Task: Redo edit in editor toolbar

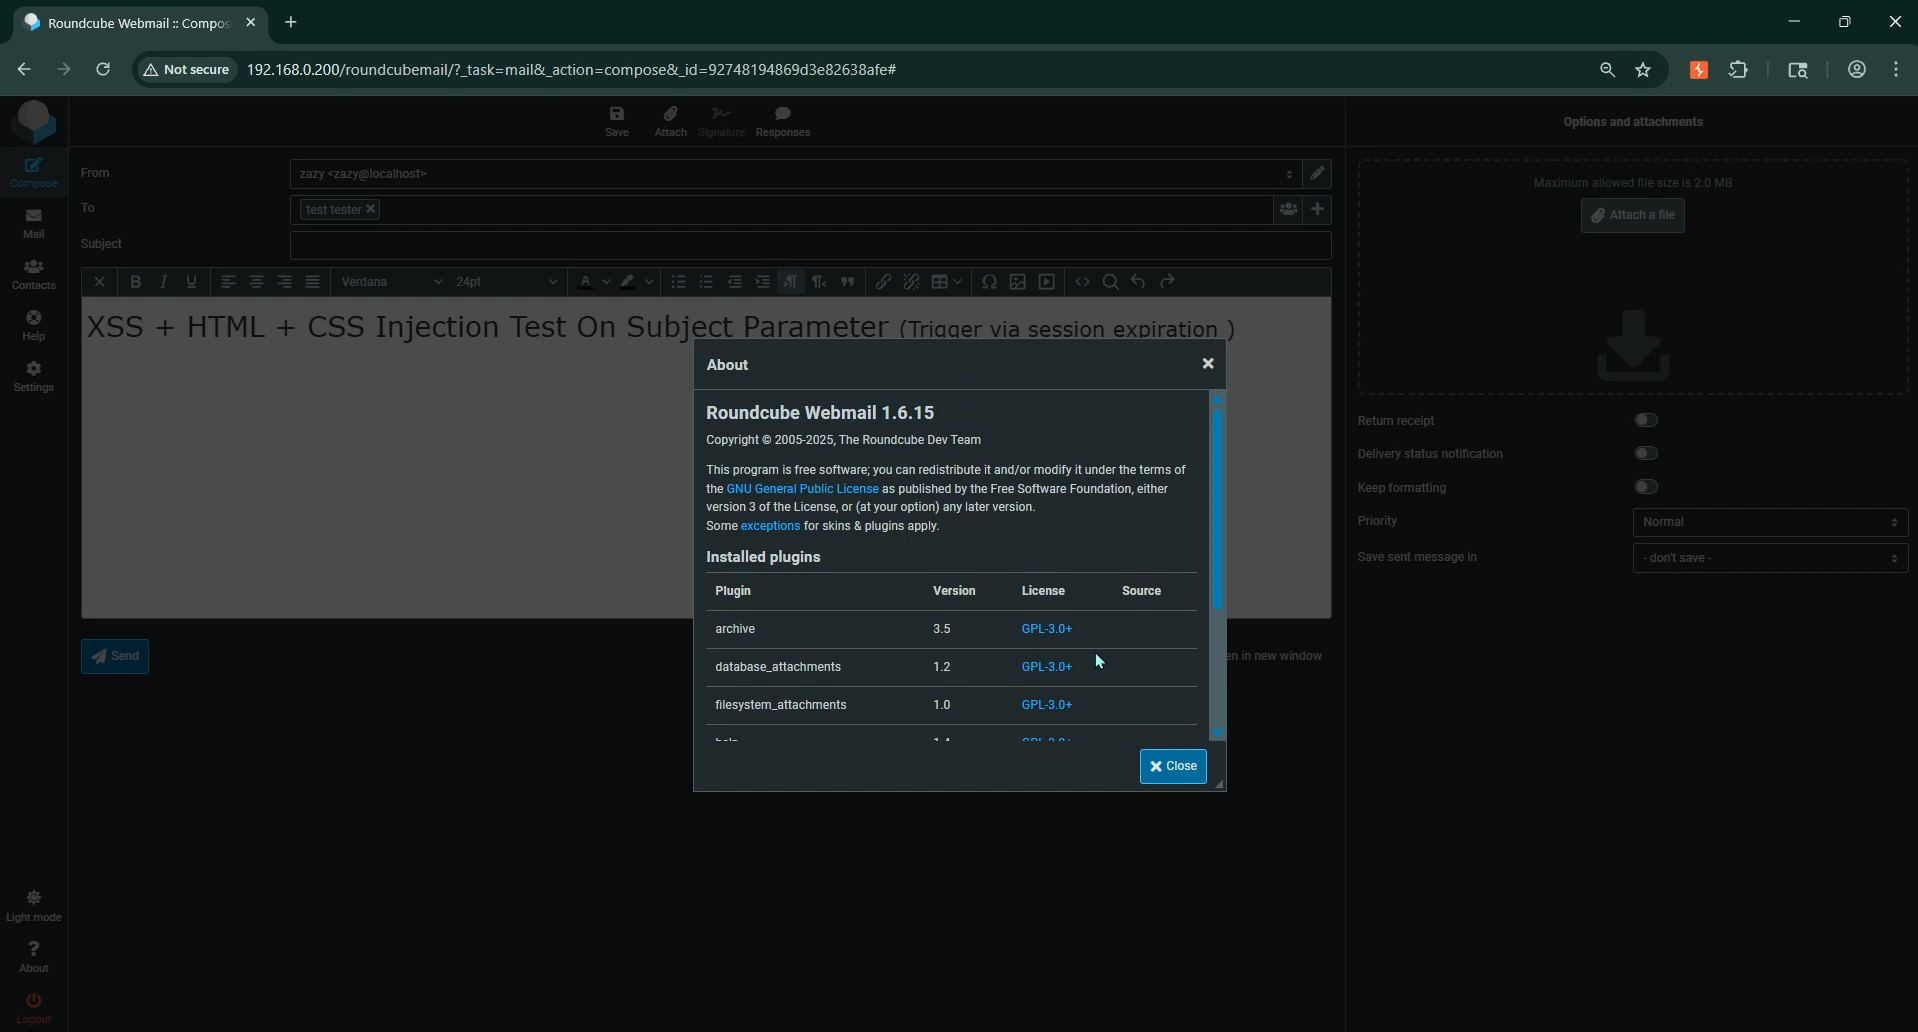Action: coord(1167,282)
